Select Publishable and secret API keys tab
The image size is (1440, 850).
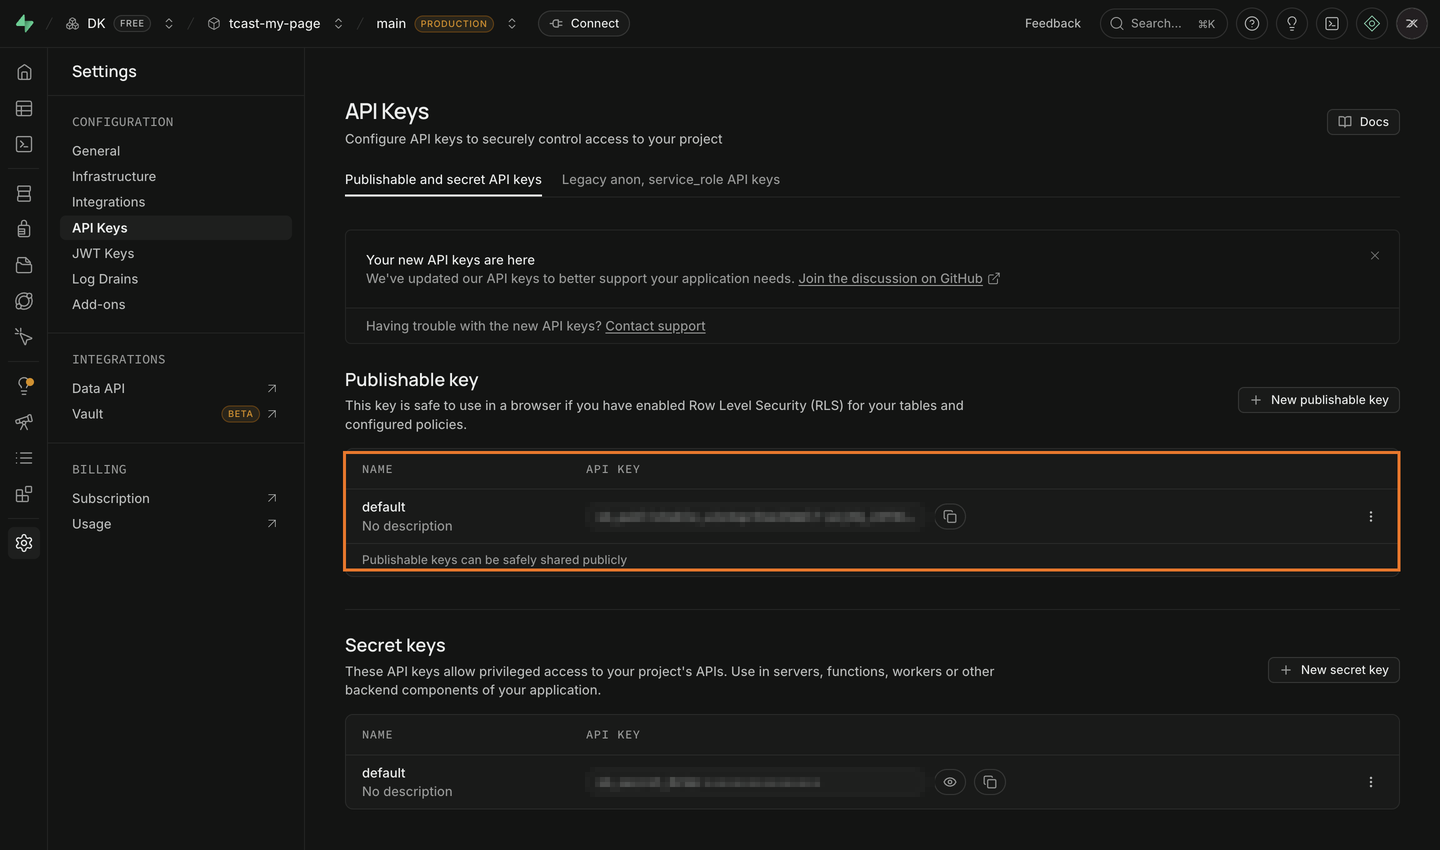pyautogui.click(x=443, y=180)
